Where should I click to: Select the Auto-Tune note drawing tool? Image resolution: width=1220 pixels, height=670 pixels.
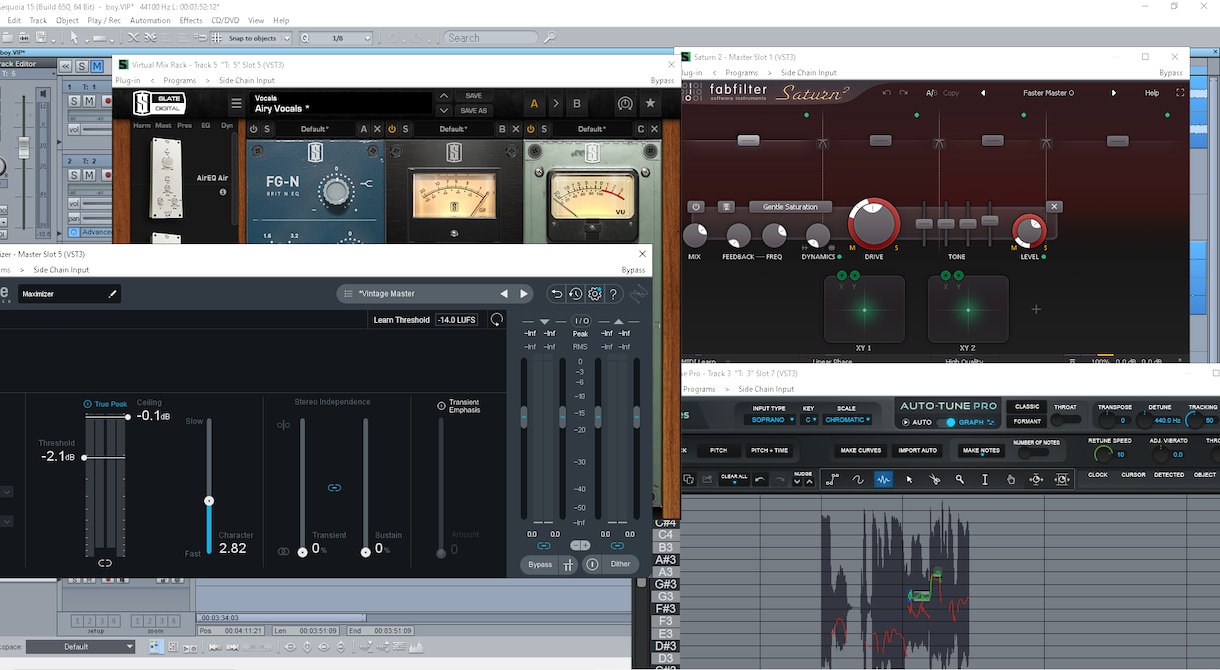click(883, 480)
